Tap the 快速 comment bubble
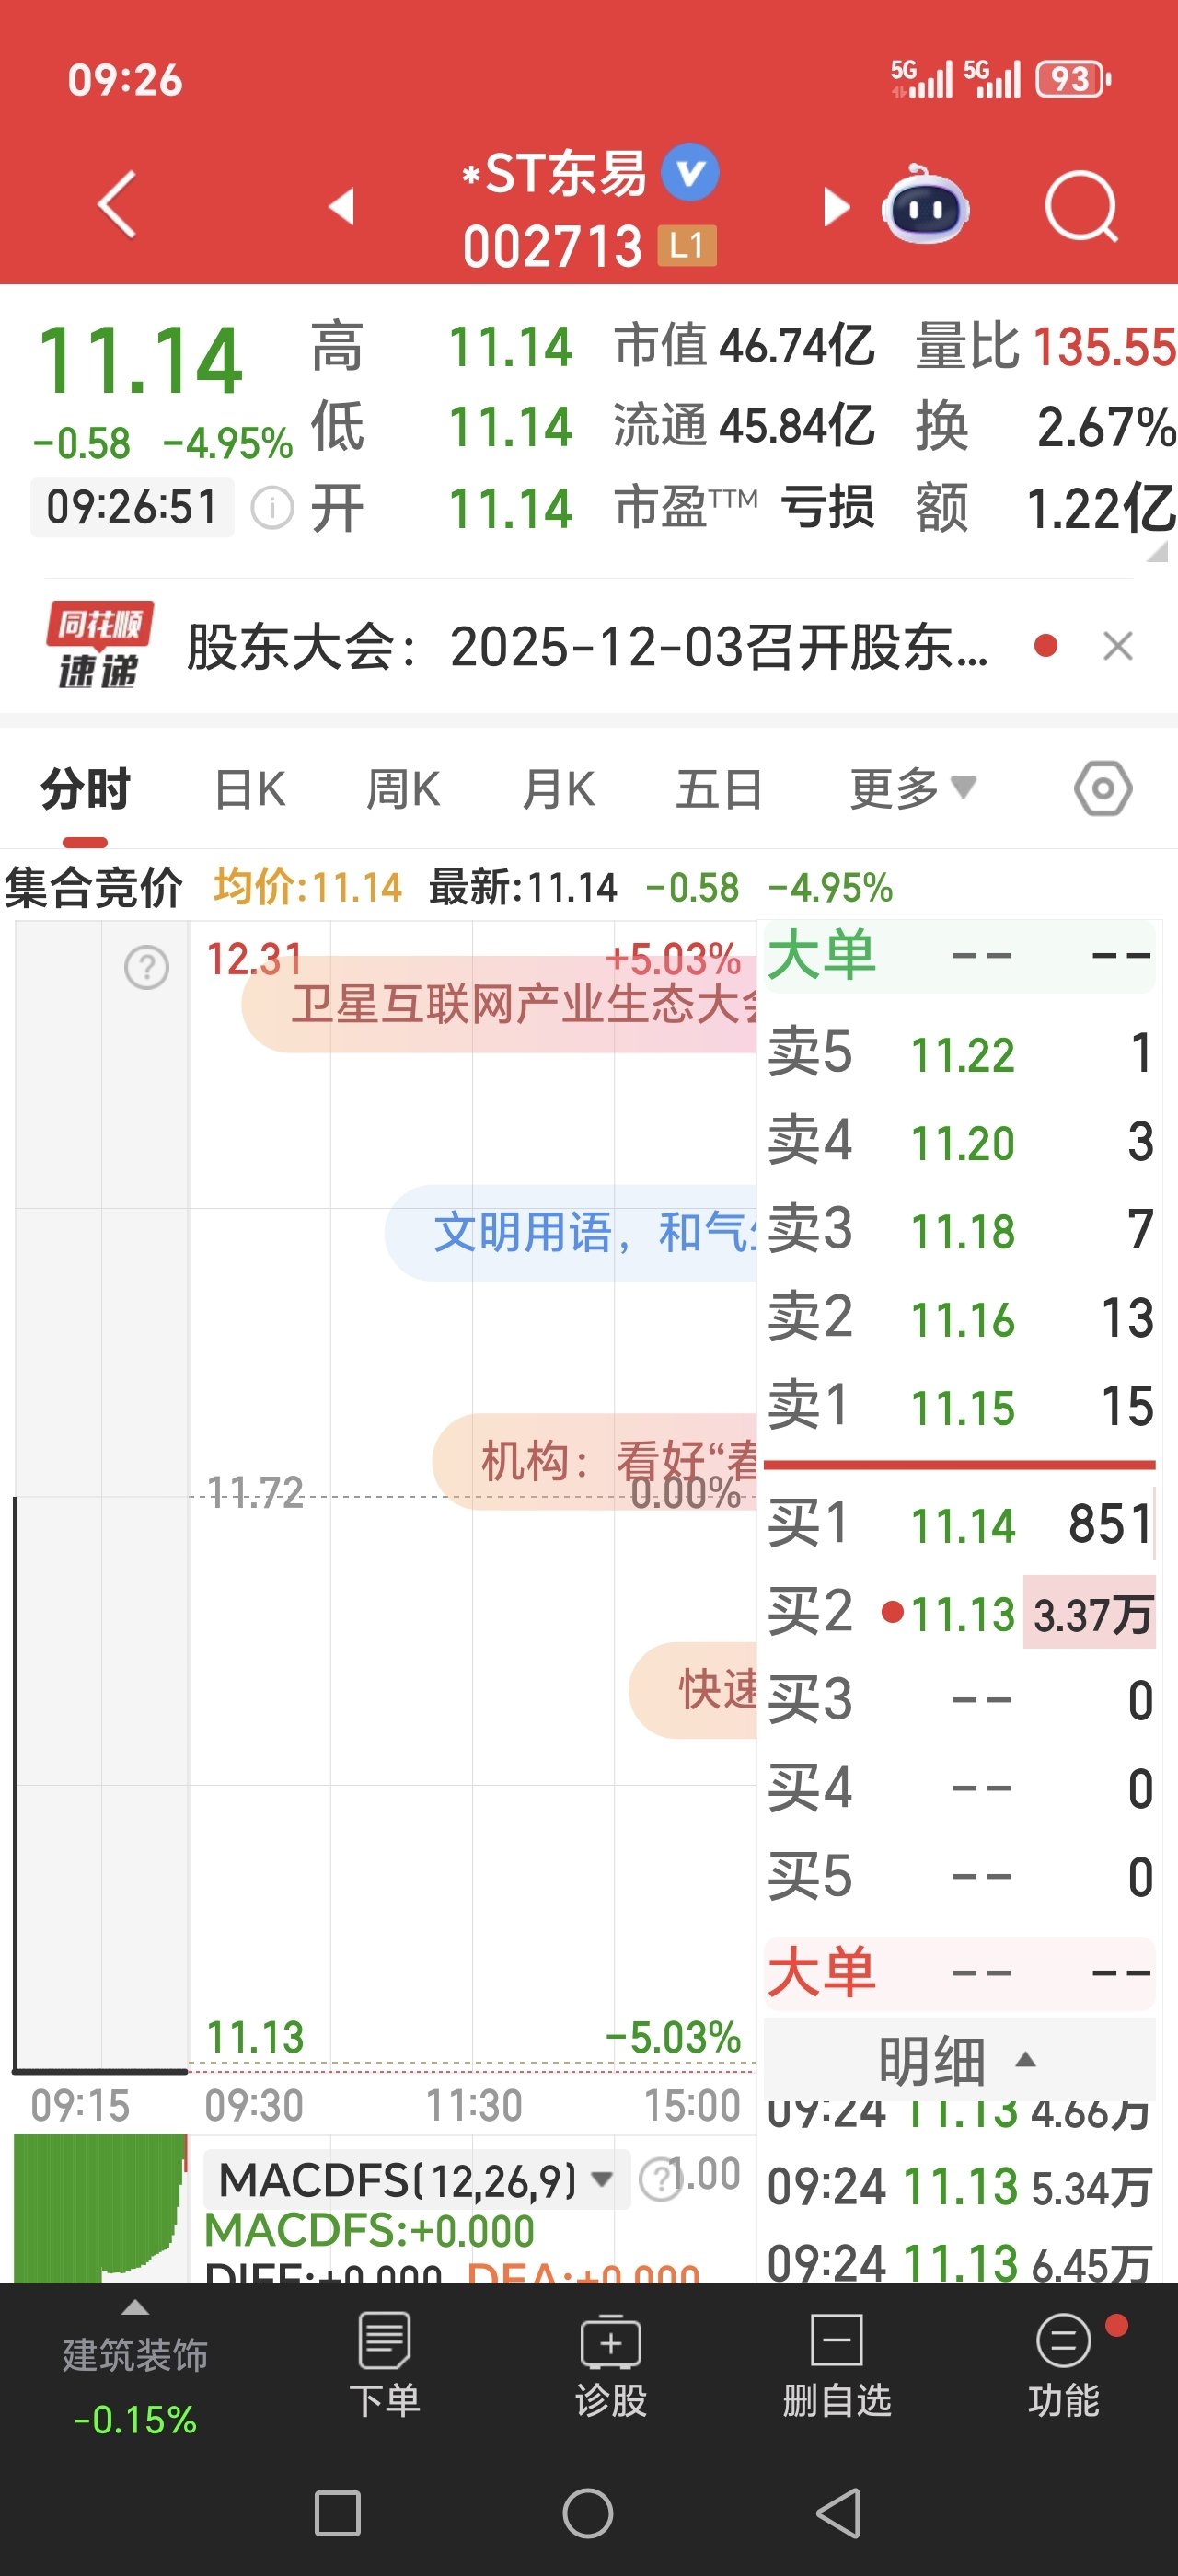Image resolution: width=1178 pixels, height=2576 pixels. pyautogui.click(x=693, y=1690)
